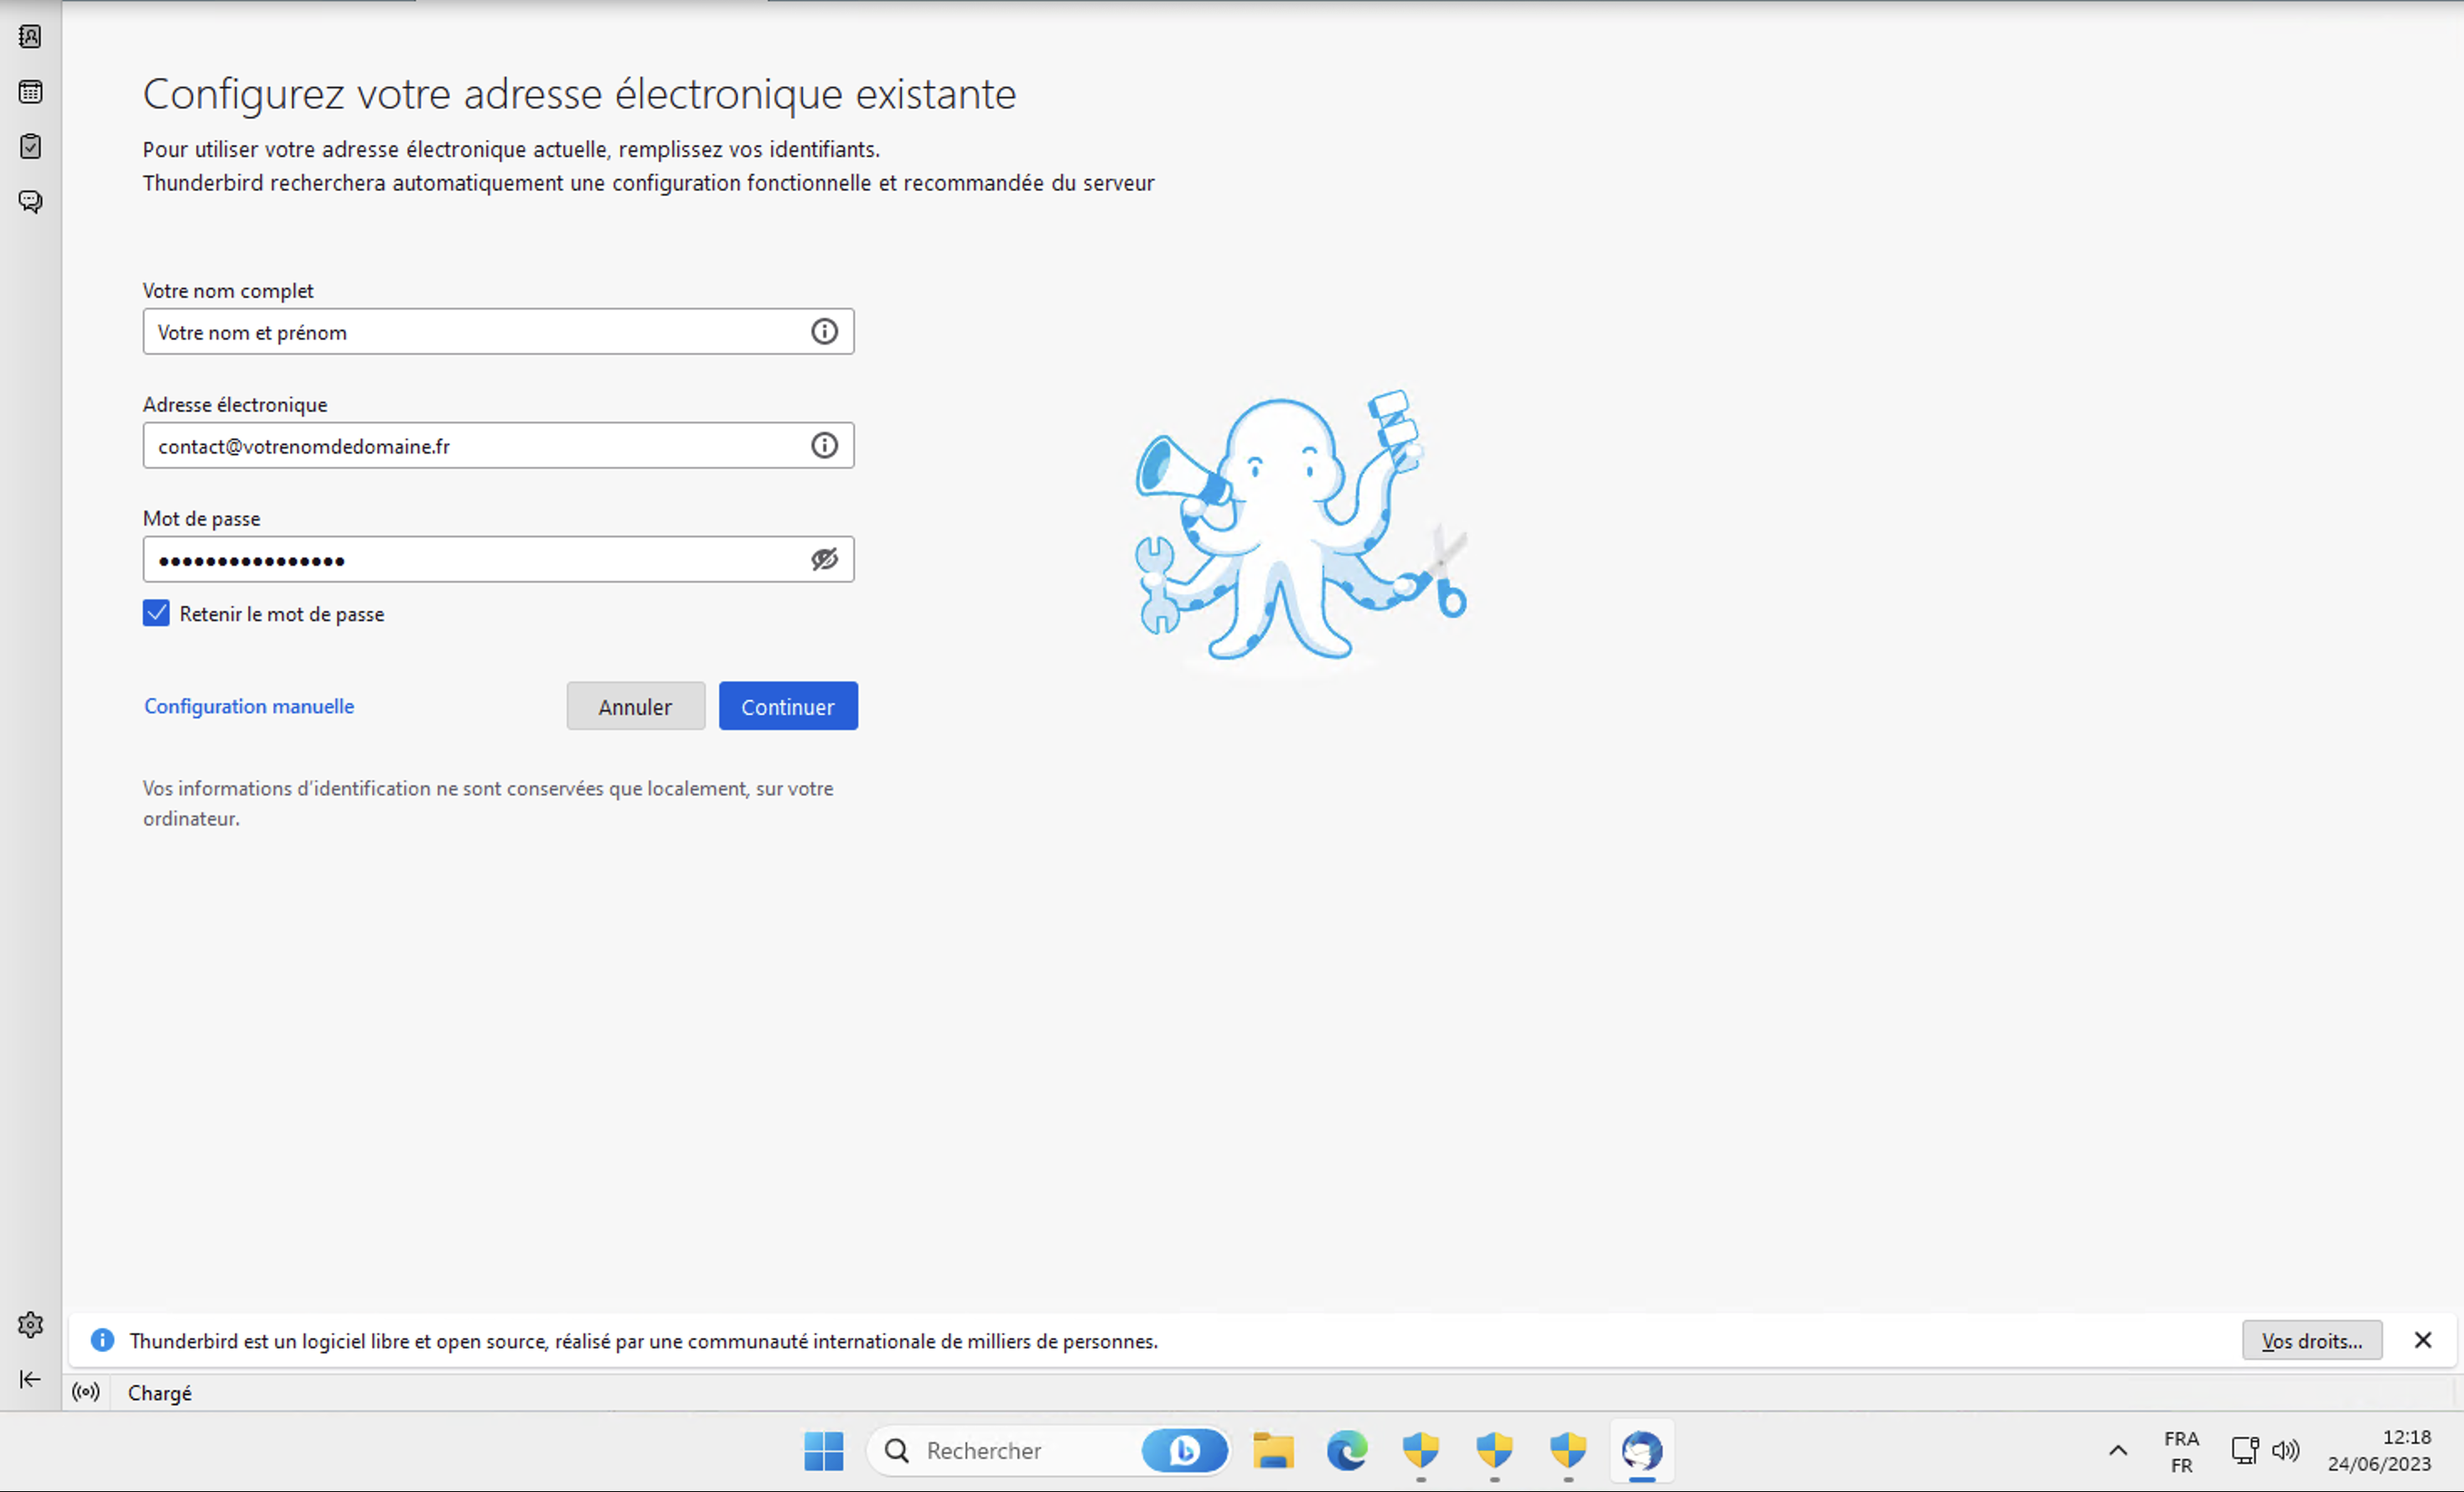The width and height of the screenshot is (2464, 1492).
Task: Click the online status icon in status bar
Action: tap(86, 1392)
